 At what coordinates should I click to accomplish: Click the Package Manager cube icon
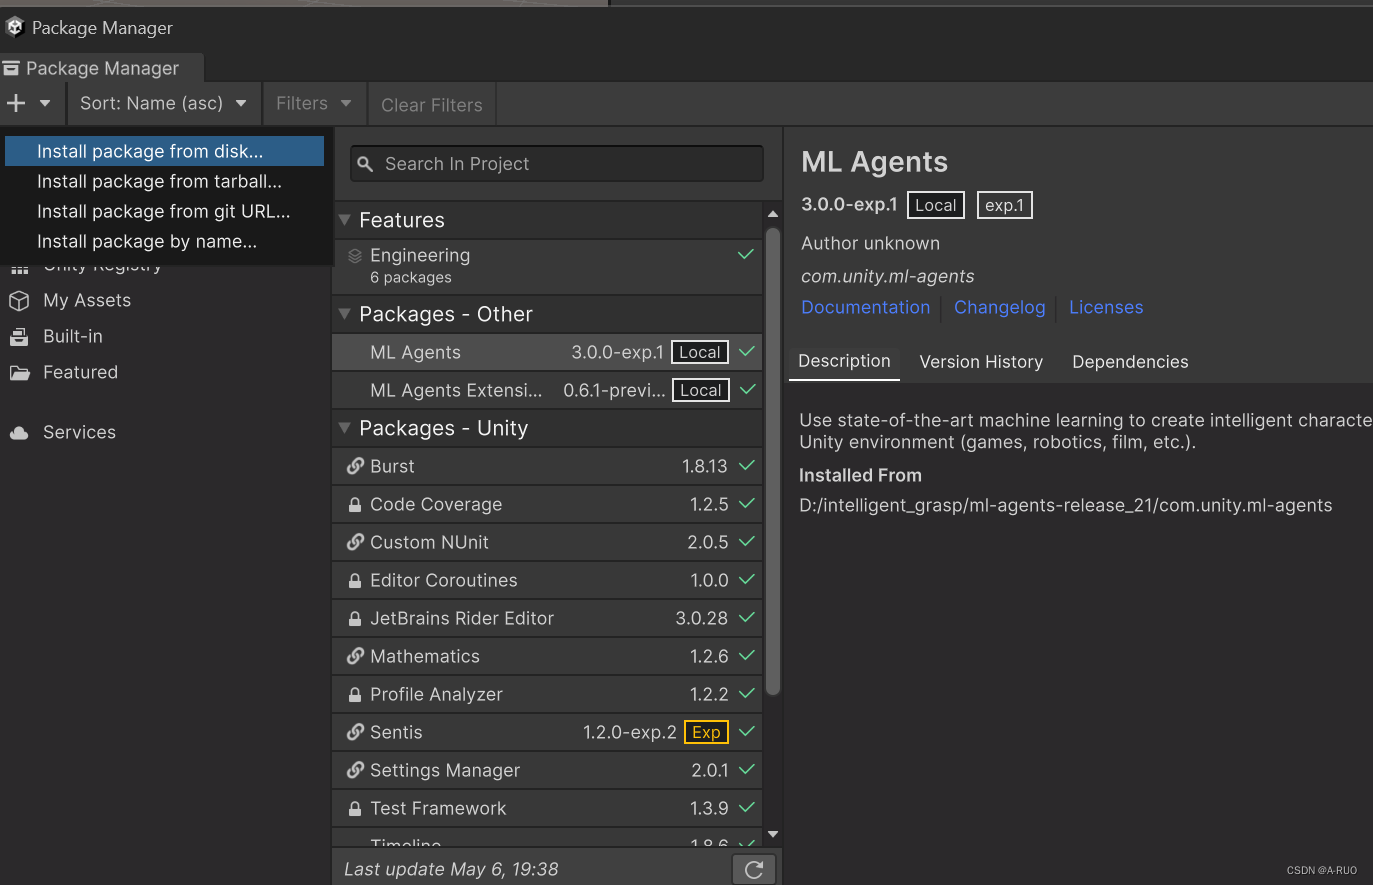coord(14,27)
